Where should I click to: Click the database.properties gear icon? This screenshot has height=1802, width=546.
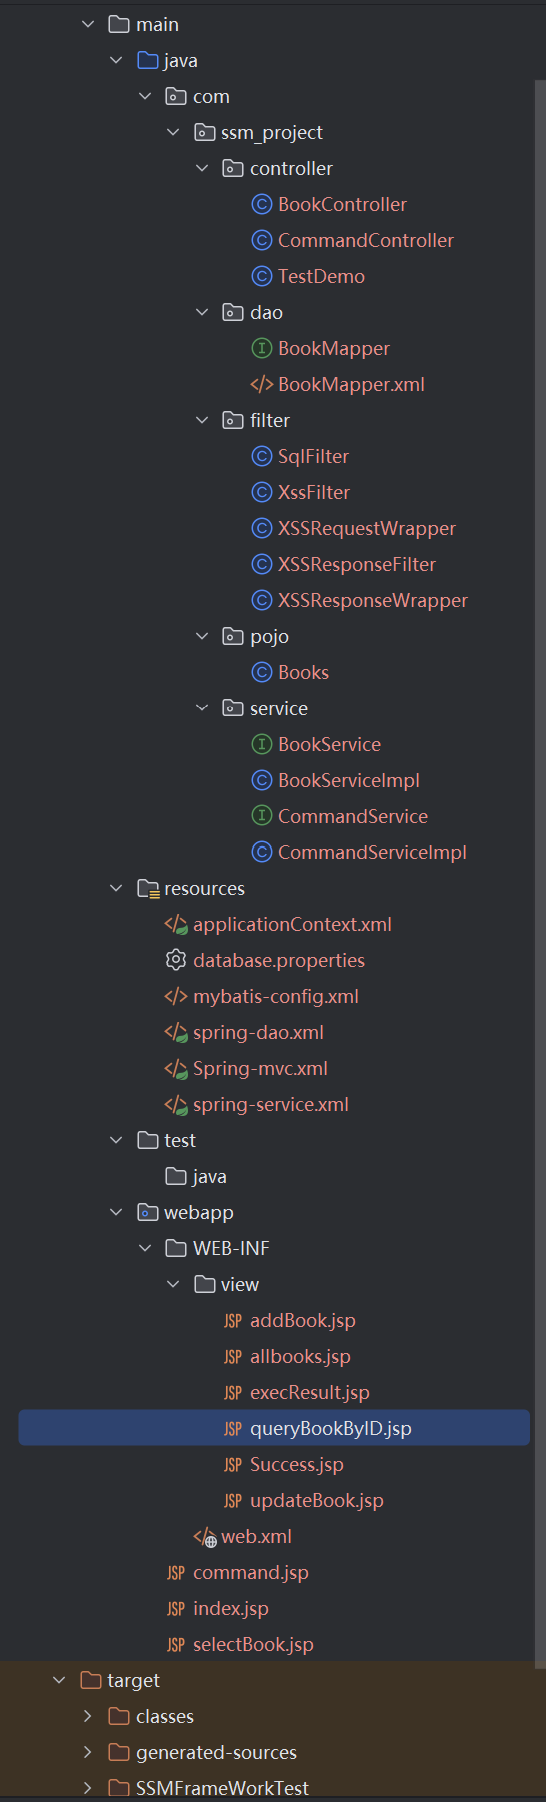[x=176, y=960]
